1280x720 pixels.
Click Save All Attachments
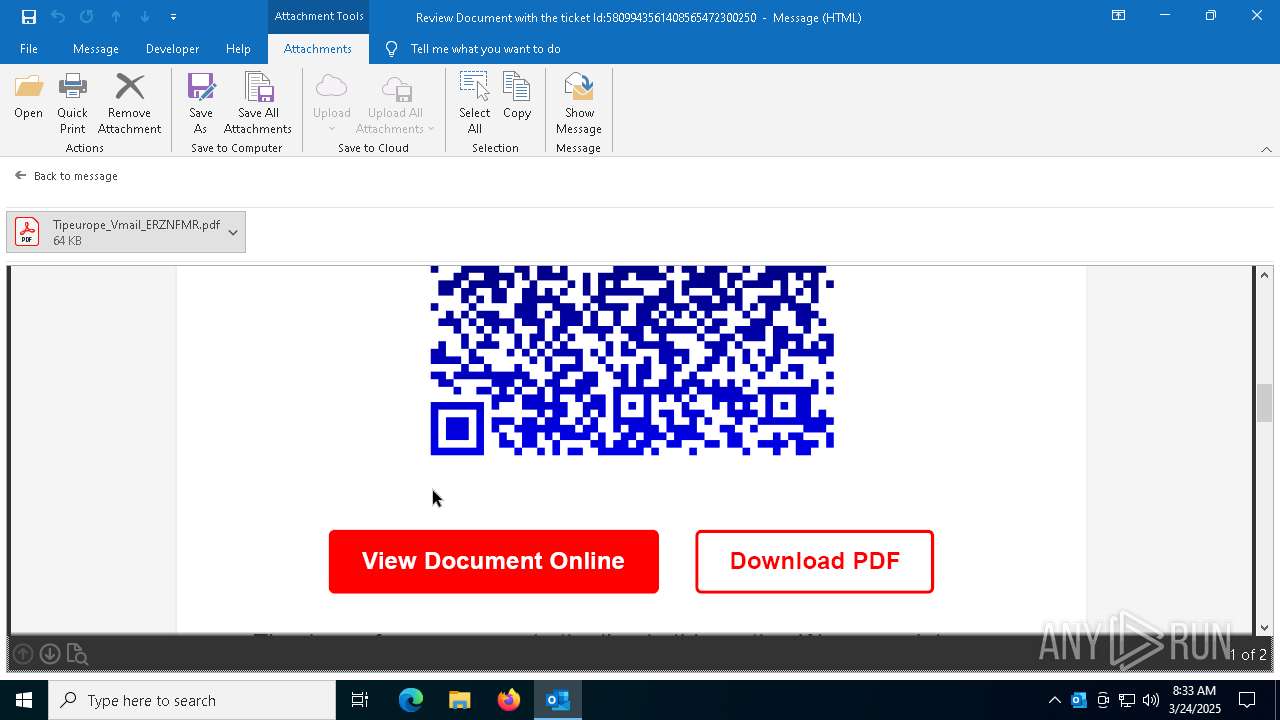258,103
